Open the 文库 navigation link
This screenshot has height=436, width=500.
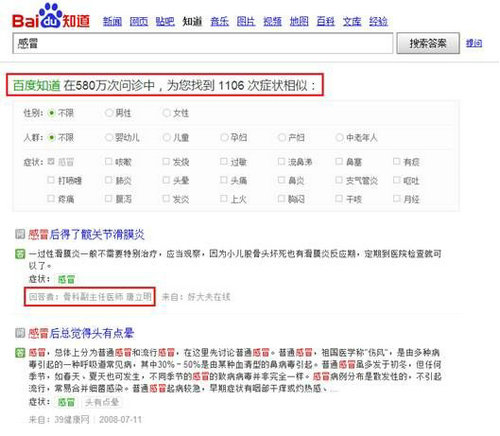[x=352, y=22]
